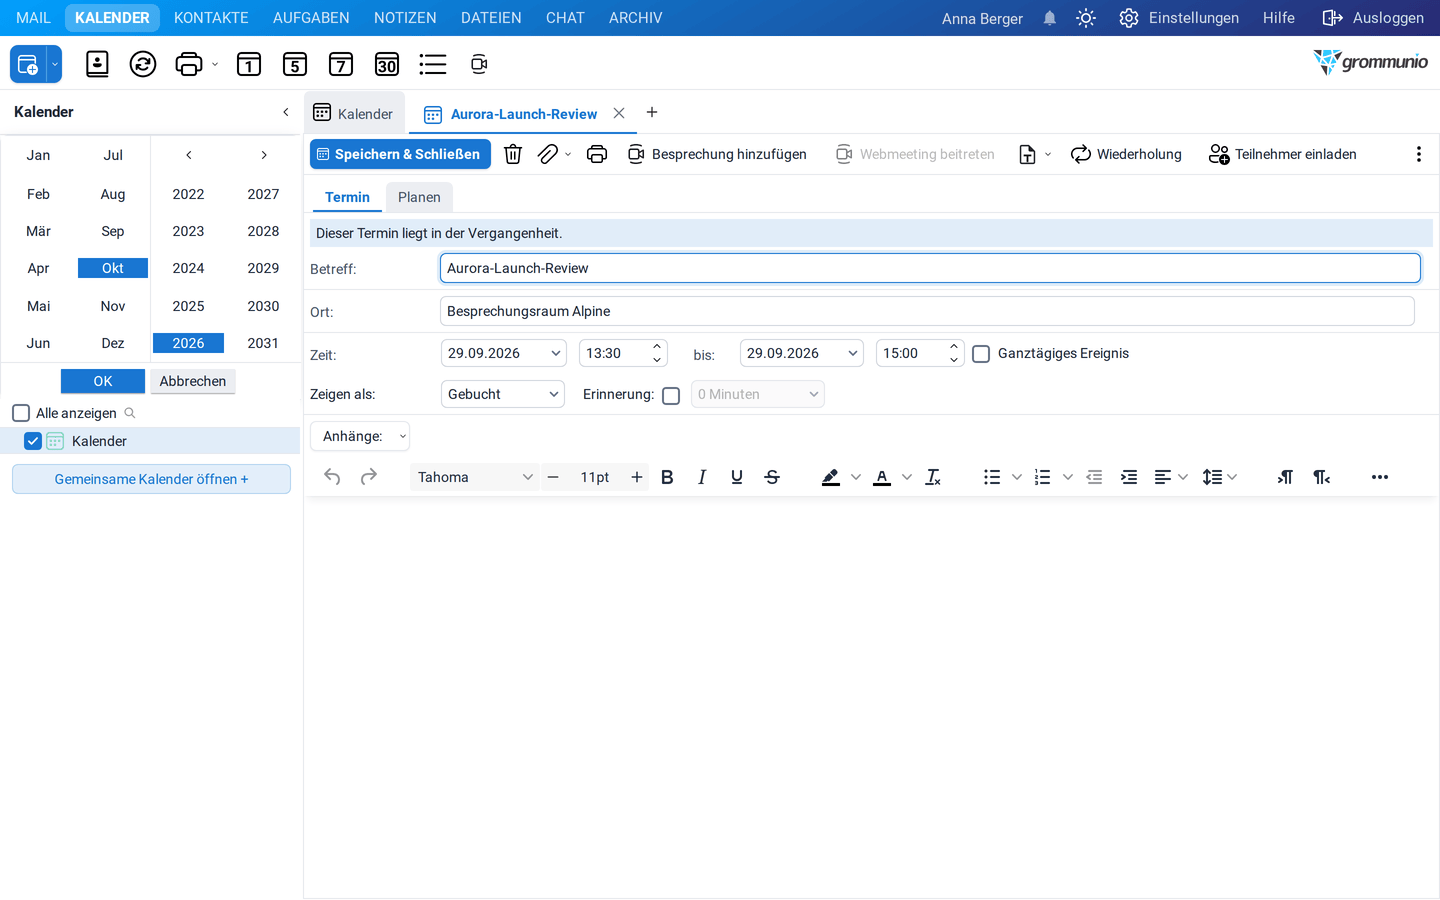This screenshot has height=900, width=1440.
Task: Clear formatting with the Tx icon
Action: pos(933,477)
